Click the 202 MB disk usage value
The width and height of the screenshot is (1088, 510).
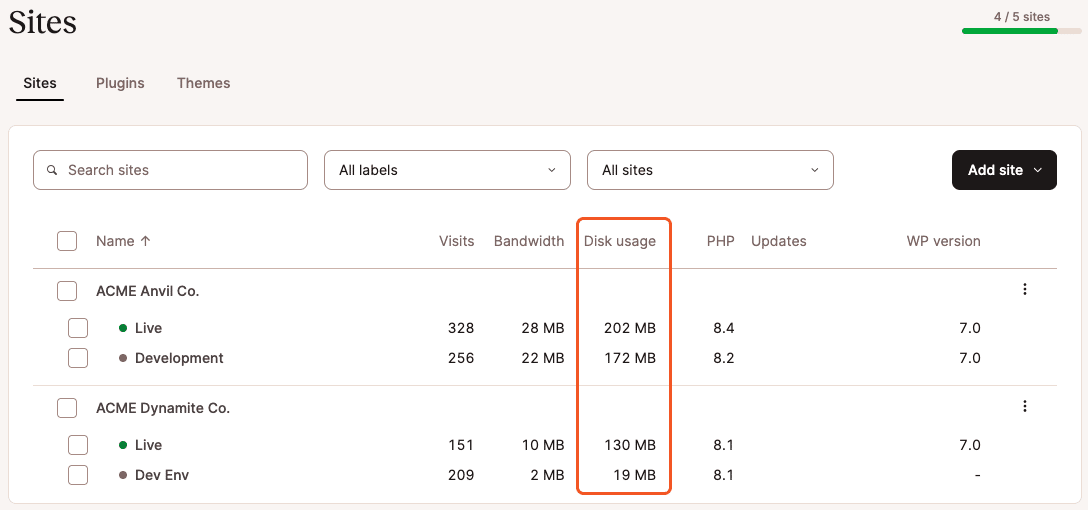coord(630,328)
